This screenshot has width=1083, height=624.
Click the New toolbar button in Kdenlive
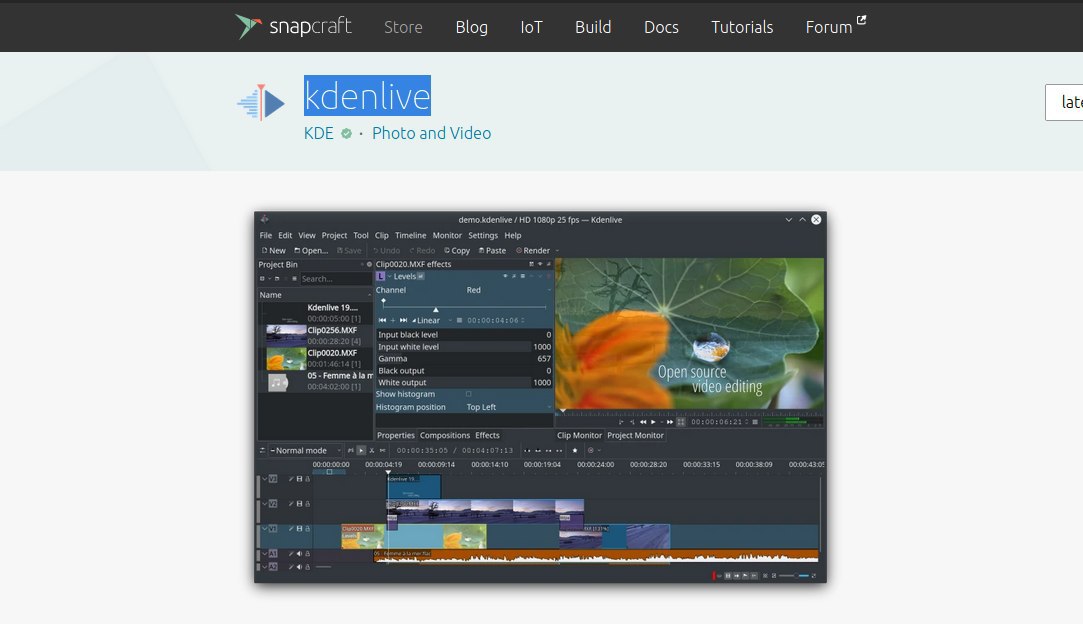pos(274,251)
